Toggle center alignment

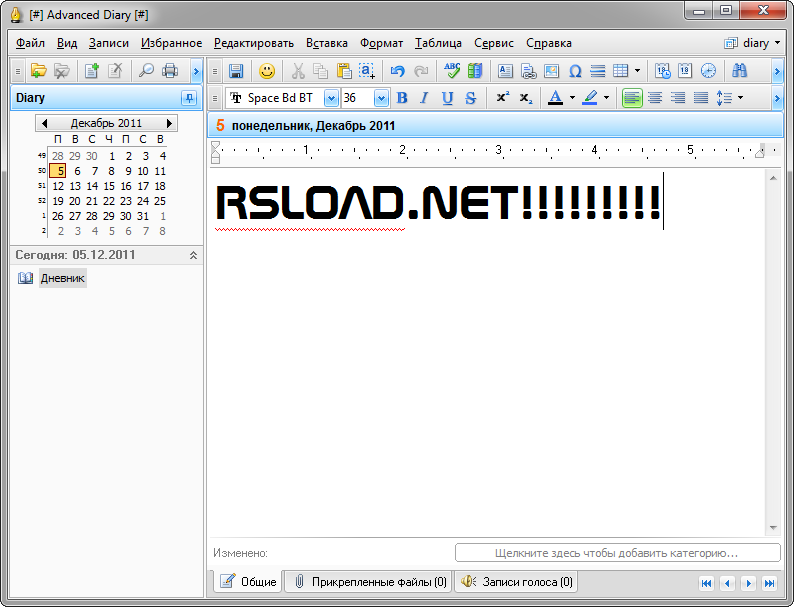(655, 98)
